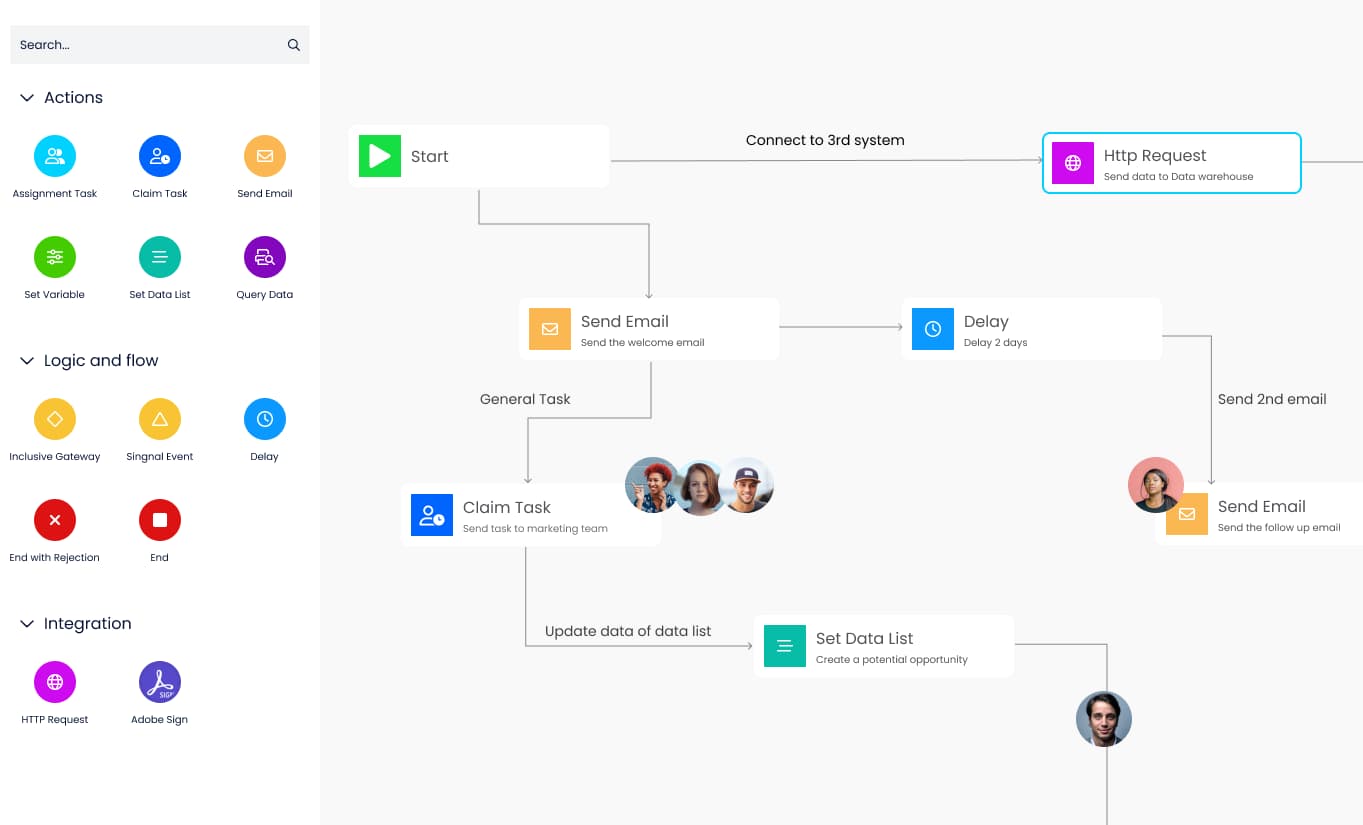
Task: Collapse the Logic and flow section
Action: pyautogui.click(x=27, y=361)
